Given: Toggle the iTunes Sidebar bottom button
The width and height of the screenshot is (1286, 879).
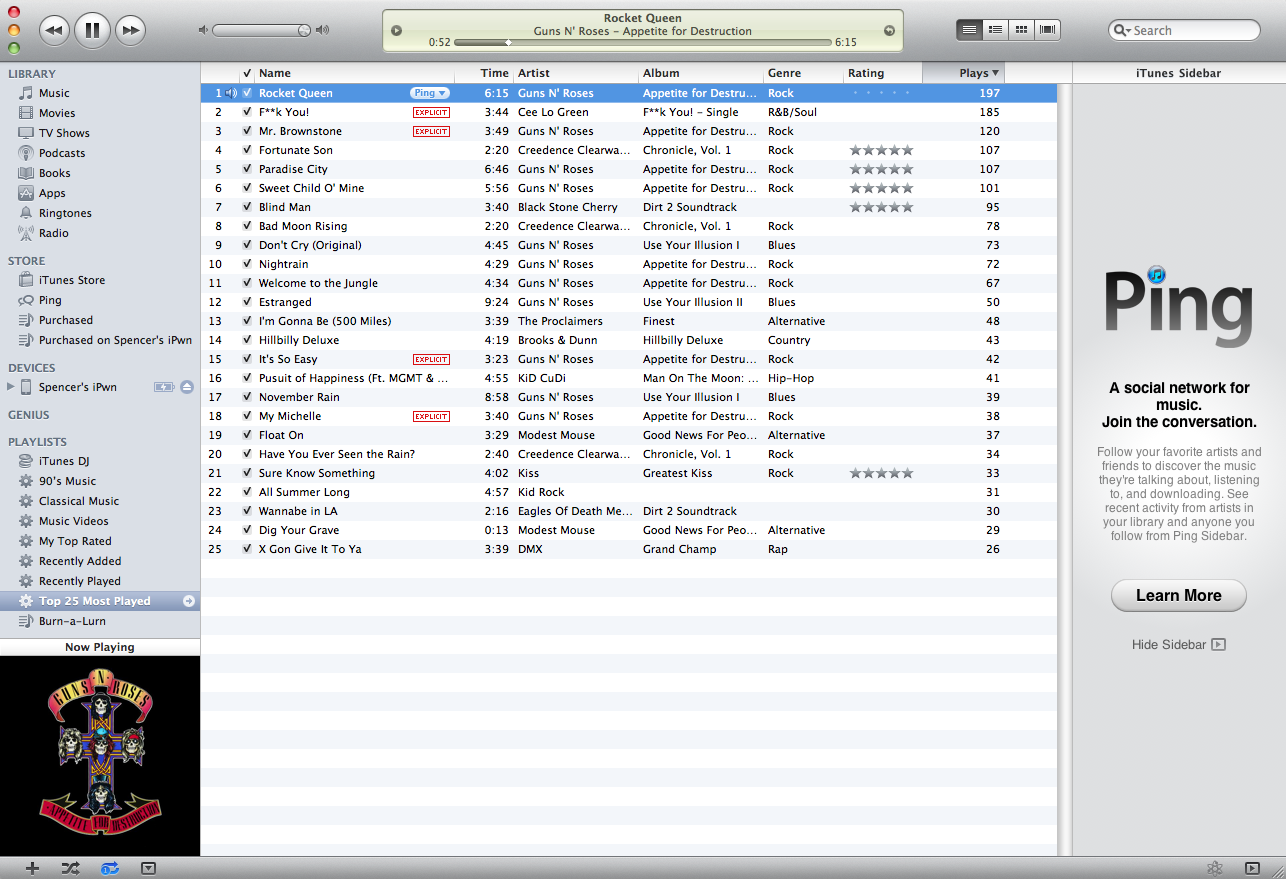Looking at the screenshot, I should (x=1252, y=868).
